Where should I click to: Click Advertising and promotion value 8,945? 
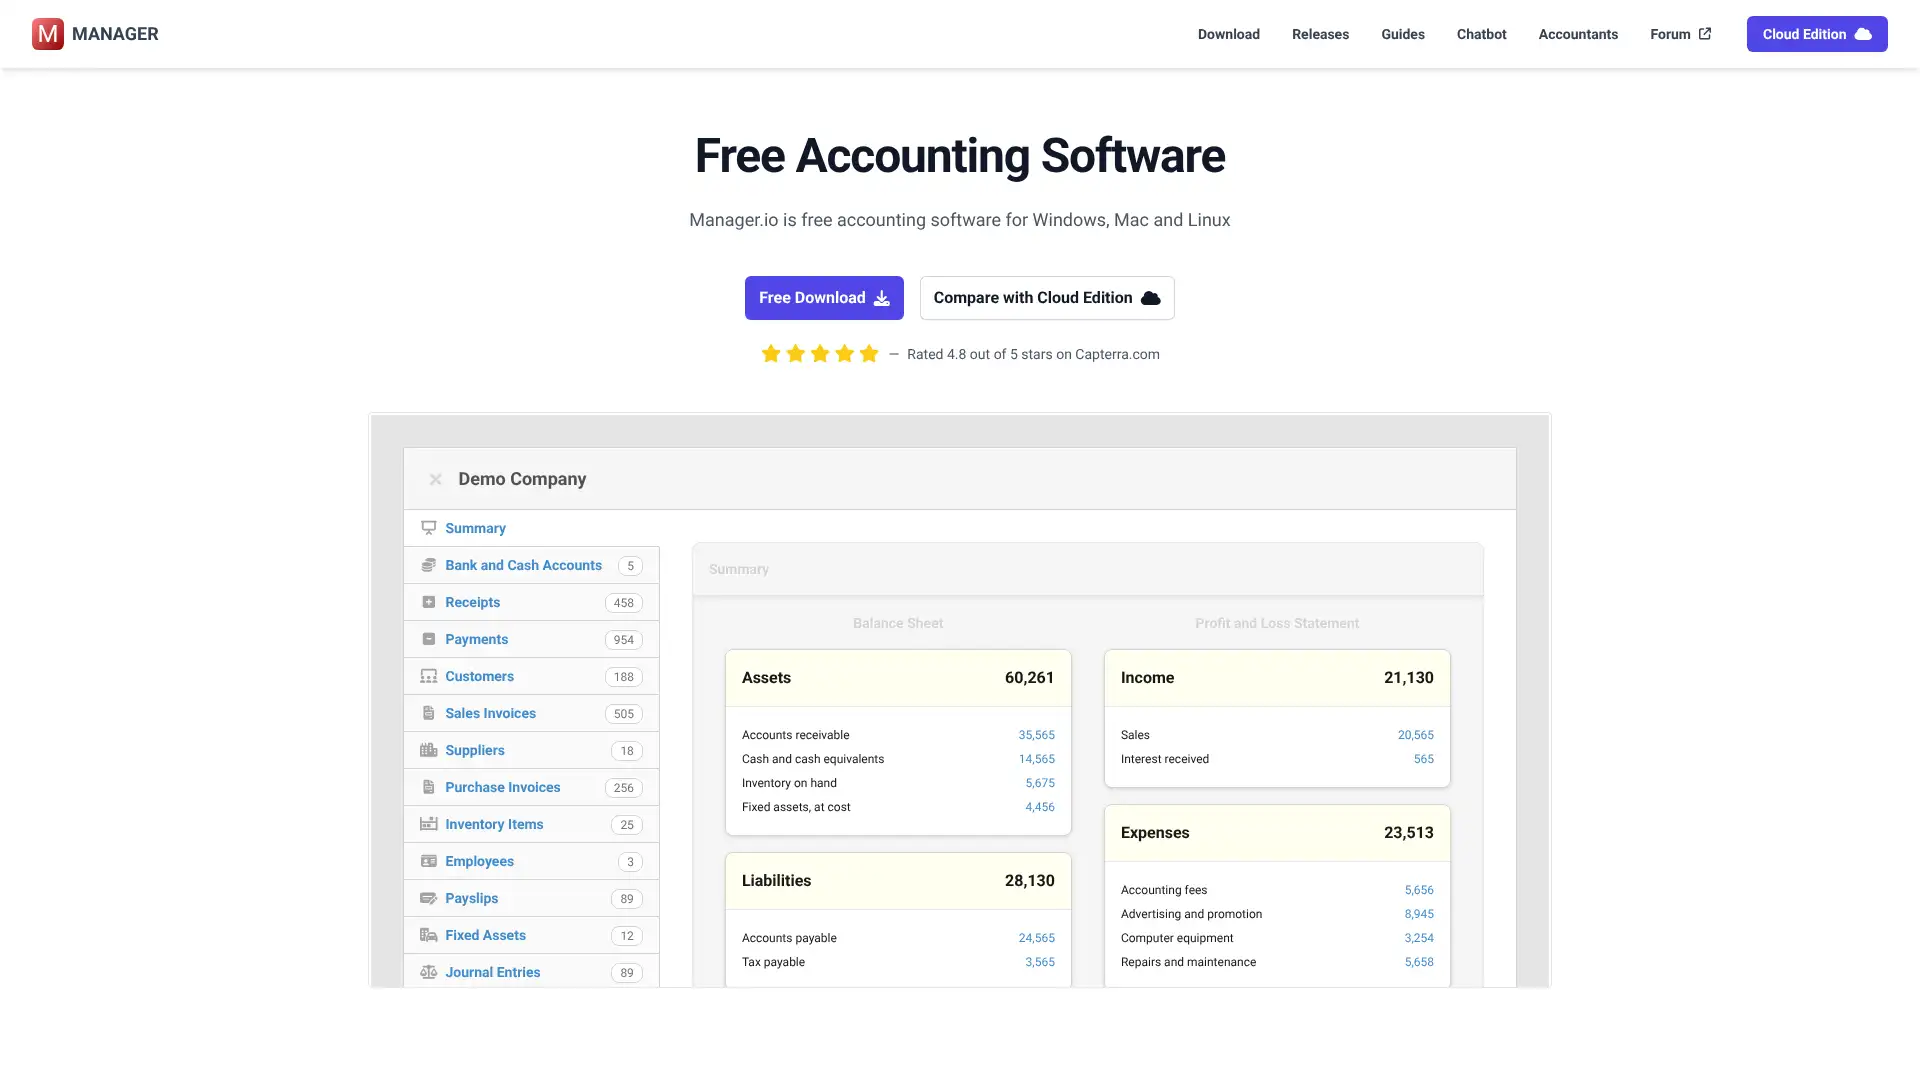[x=1419, y=914]
